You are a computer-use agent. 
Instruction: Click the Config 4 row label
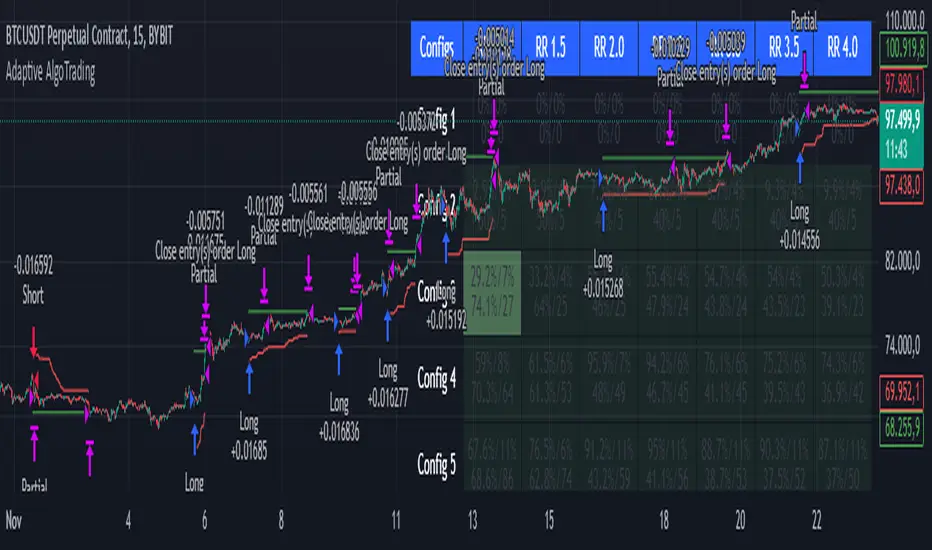pyautogui.click(x=436, y=378)
